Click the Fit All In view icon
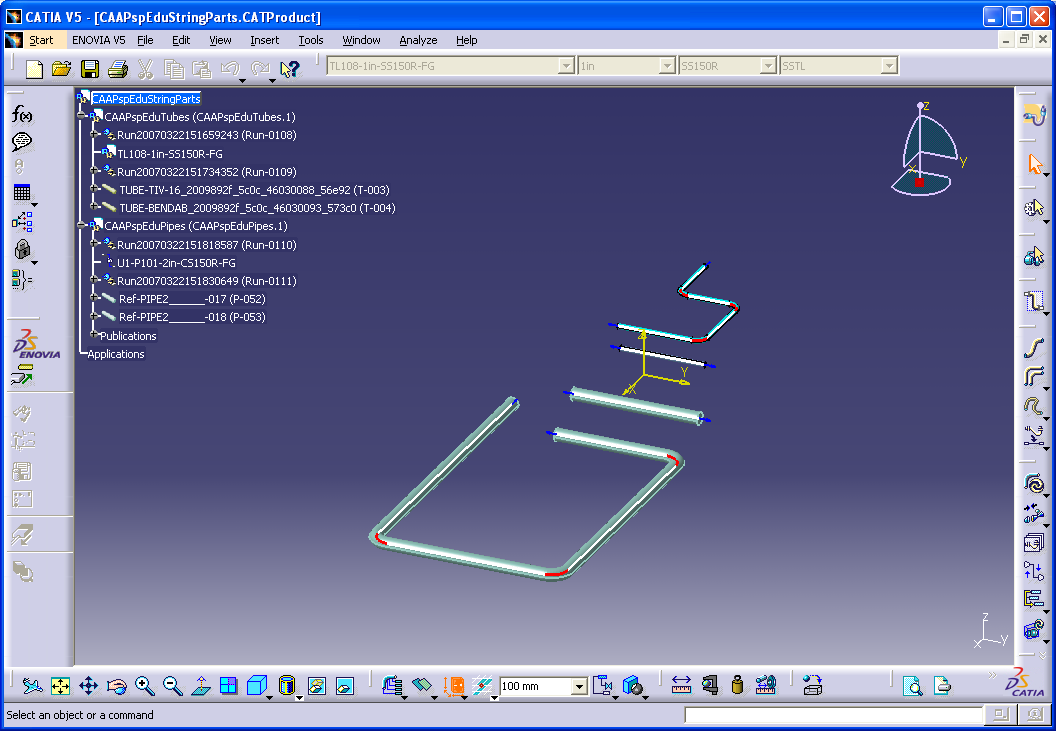This screenshot has height=731, width=1056. pos(60,686)
